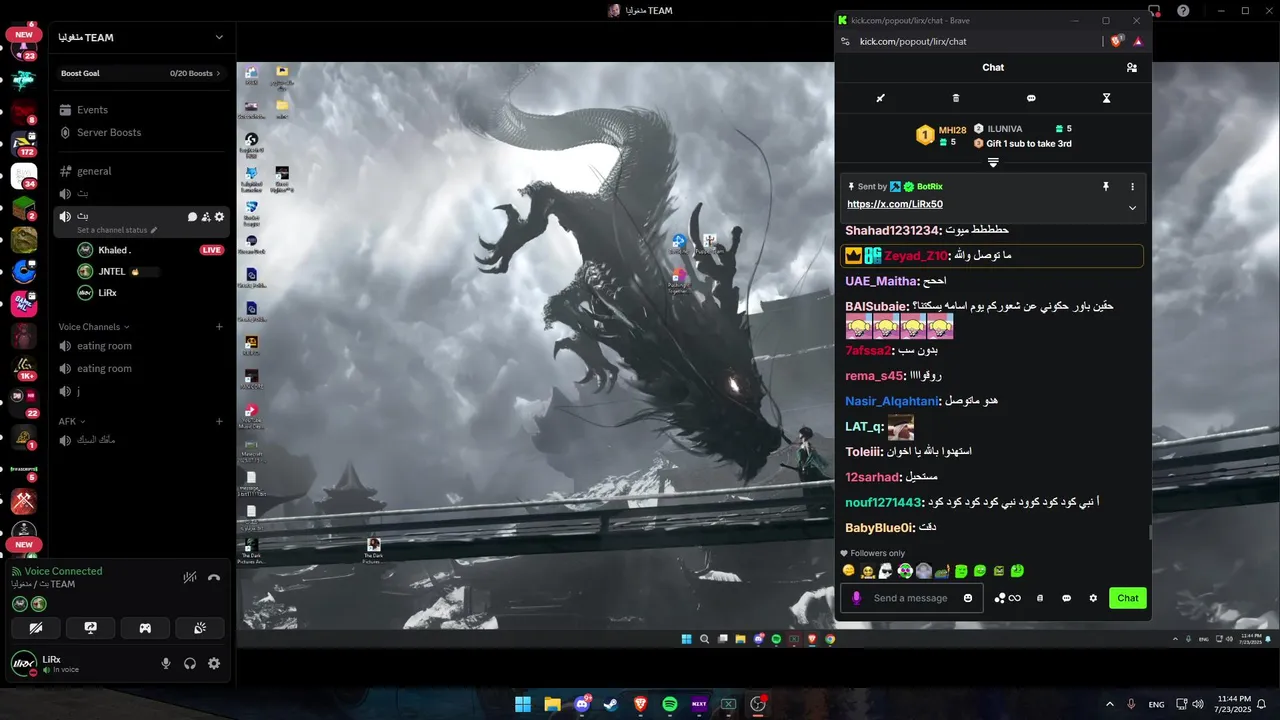This screenshot has width=1280, height=720.
Task: Insert the first yellow smiley quick emote
Action: click(x=849, y=571)
